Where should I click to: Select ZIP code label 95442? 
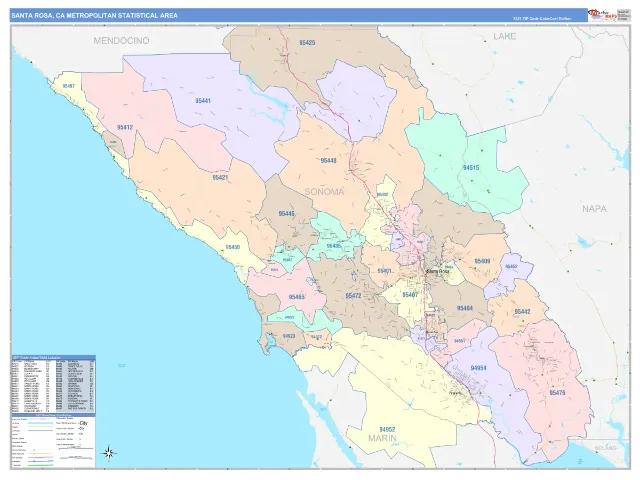point(522,312)
